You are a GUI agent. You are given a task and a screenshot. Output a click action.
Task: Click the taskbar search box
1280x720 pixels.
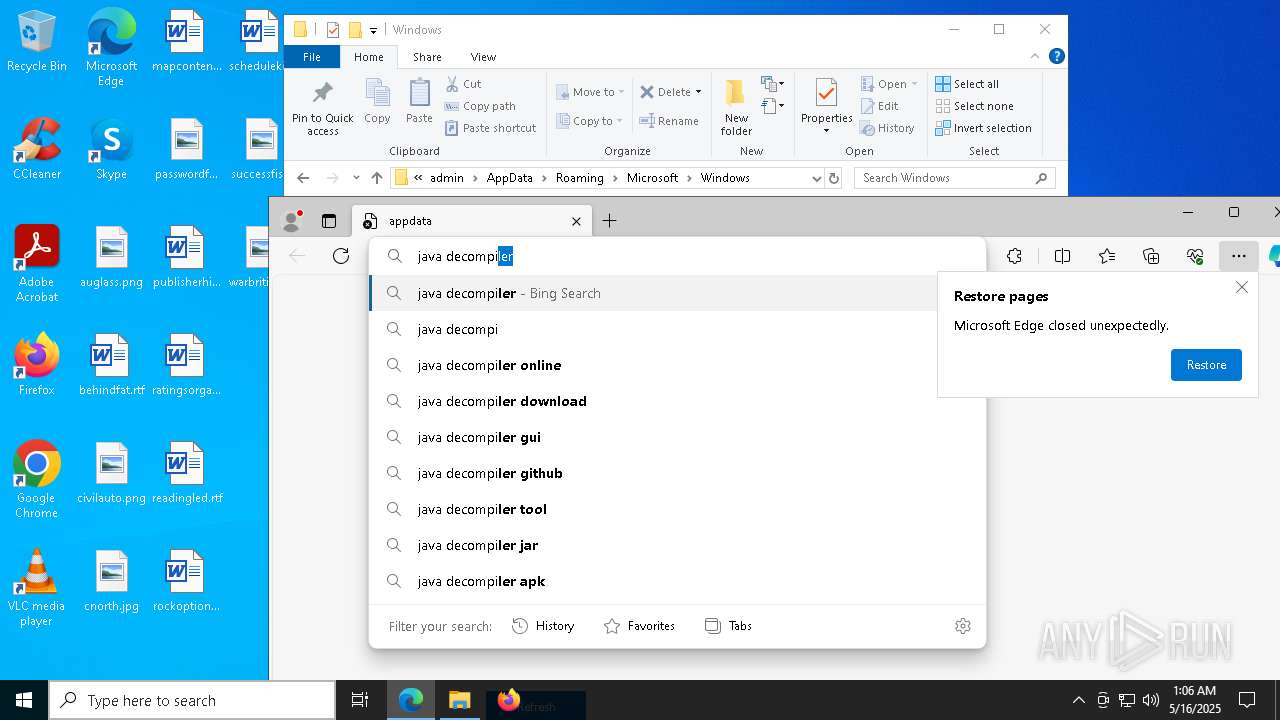[192, 701]
